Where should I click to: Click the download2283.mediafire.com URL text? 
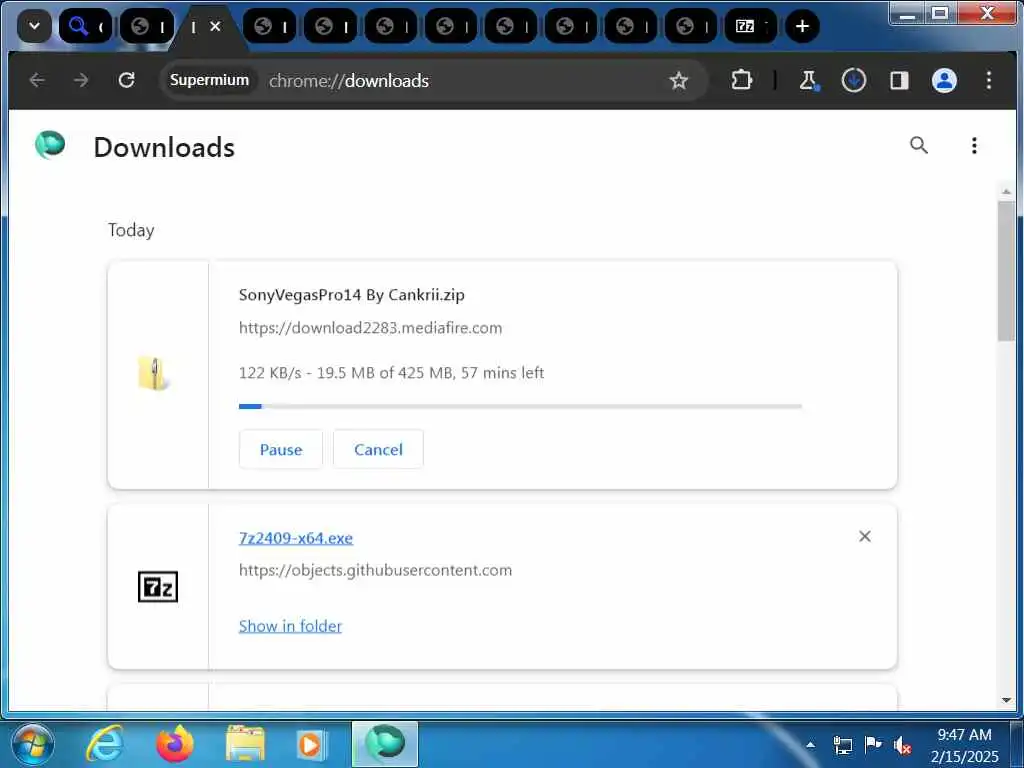click(370, 328)
